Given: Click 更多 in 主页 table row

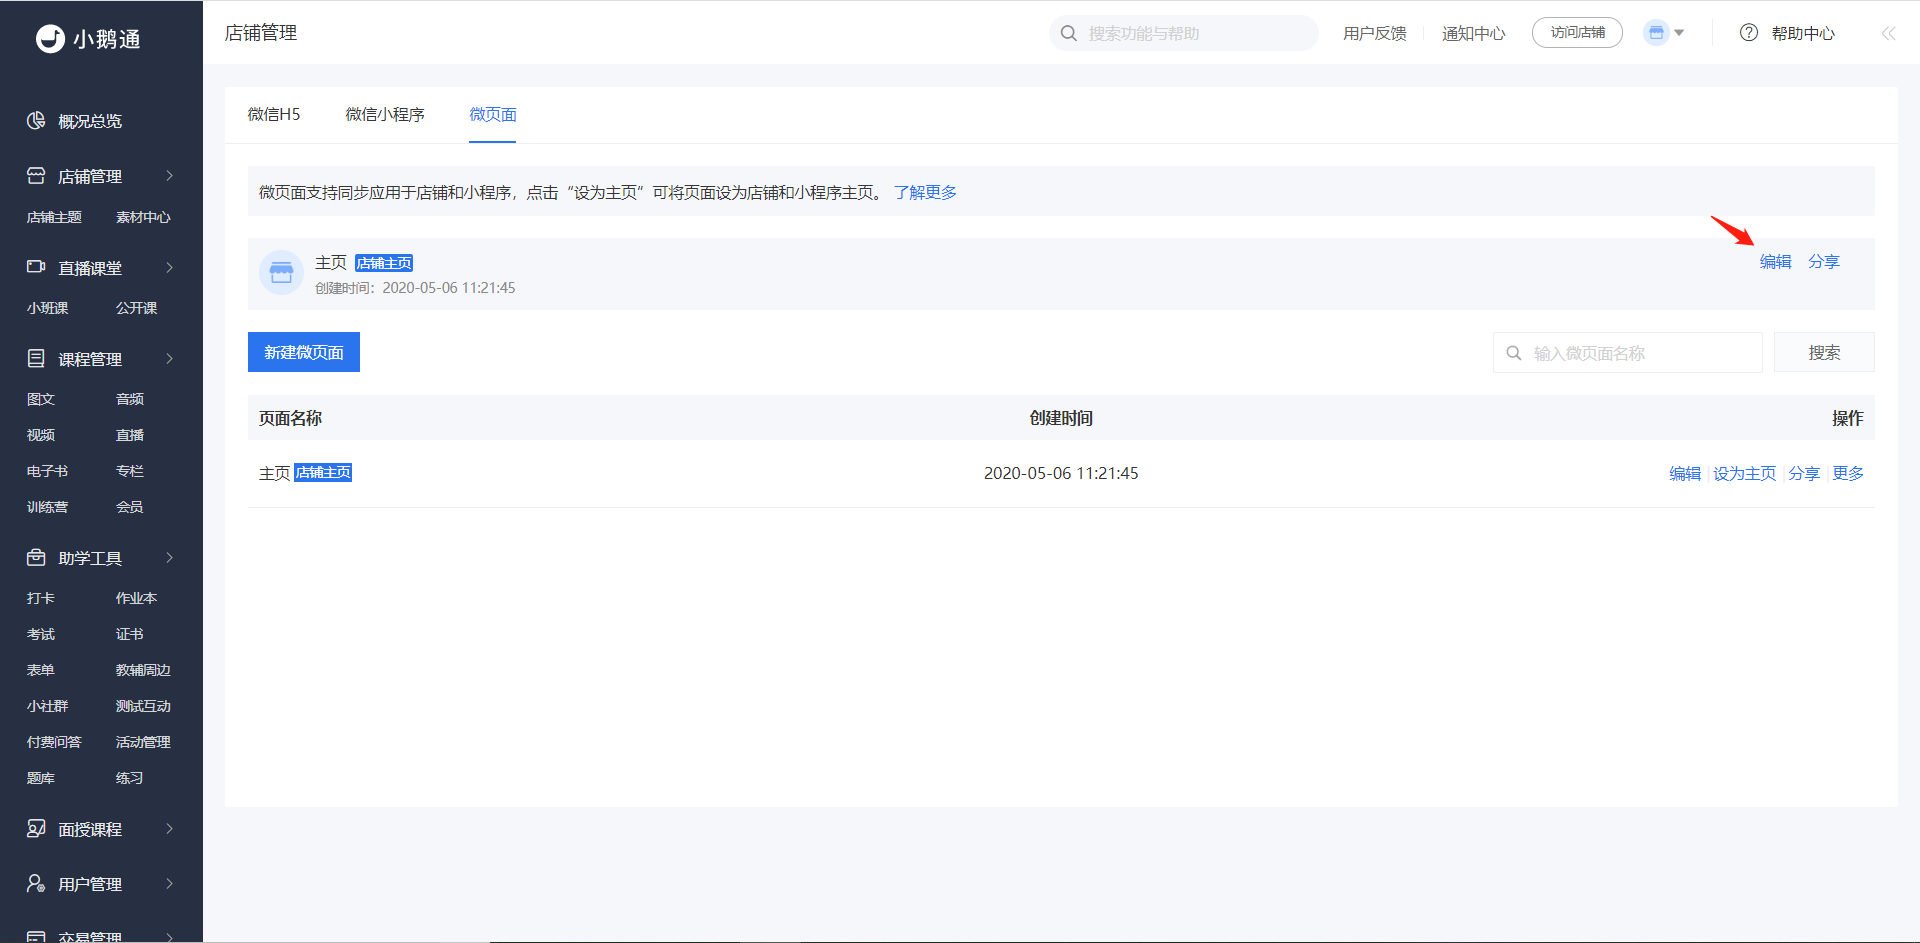Looking at the screenshot, I should click(1848, 473).
